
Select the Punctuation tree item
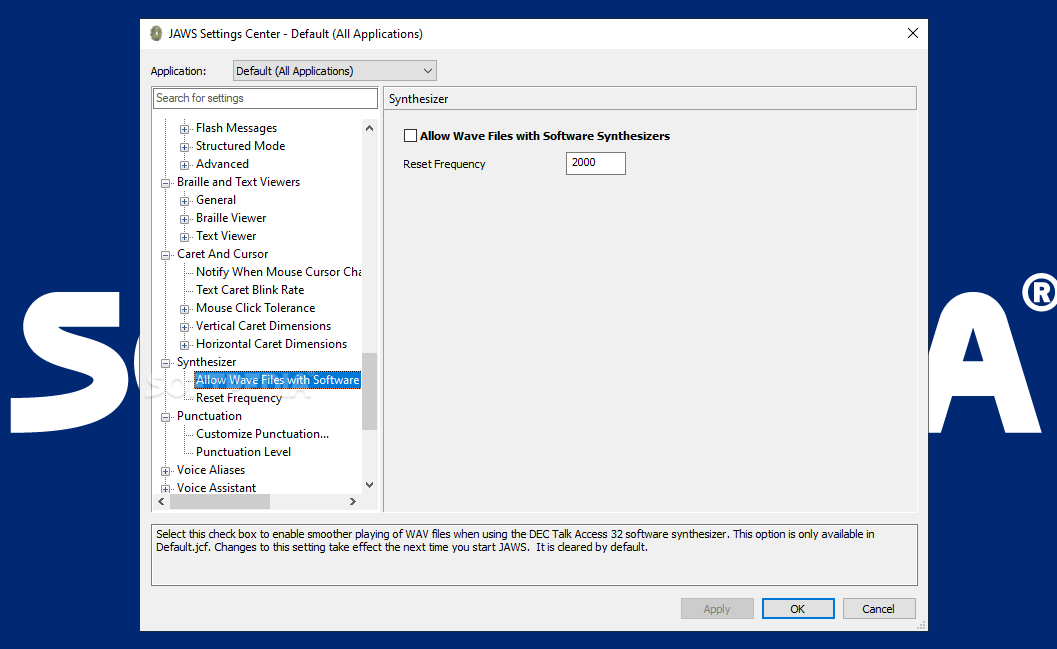[209, 416]
